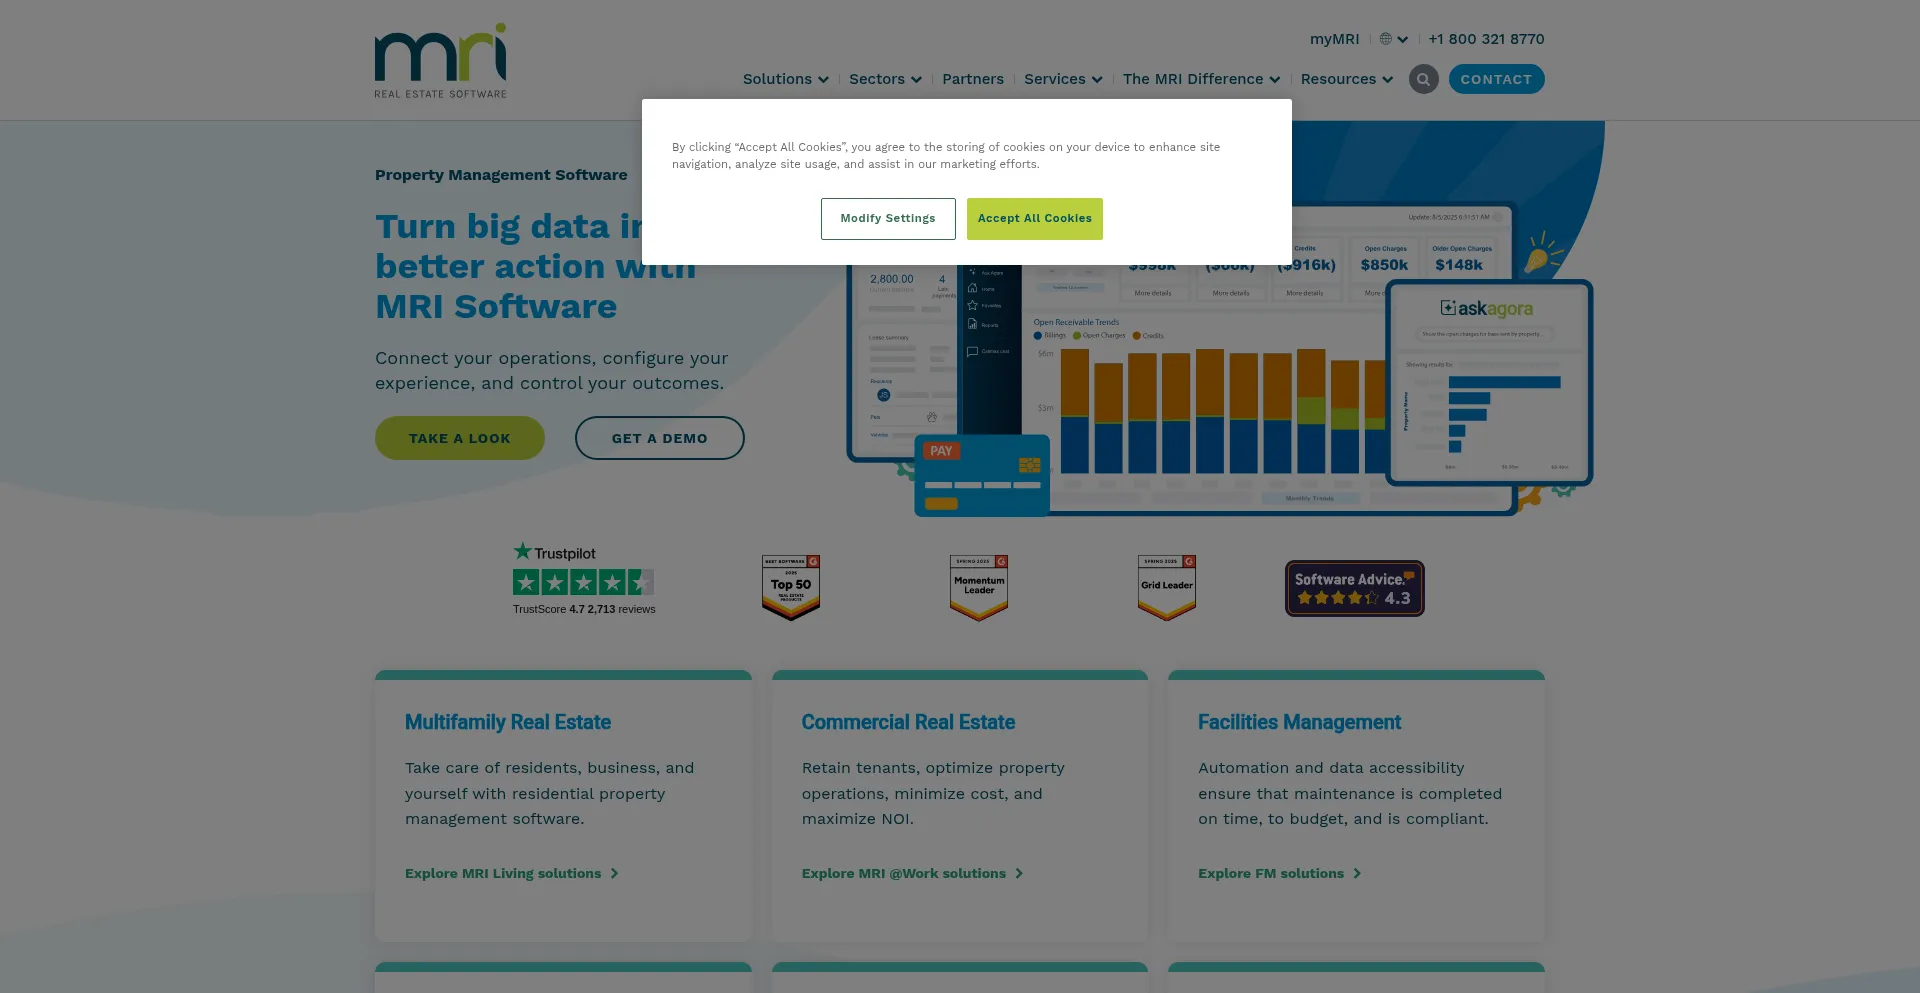Expand the Solutions dropdown menu
The width and height of the screenshot is (1920, 993).
tap(785, 79)
